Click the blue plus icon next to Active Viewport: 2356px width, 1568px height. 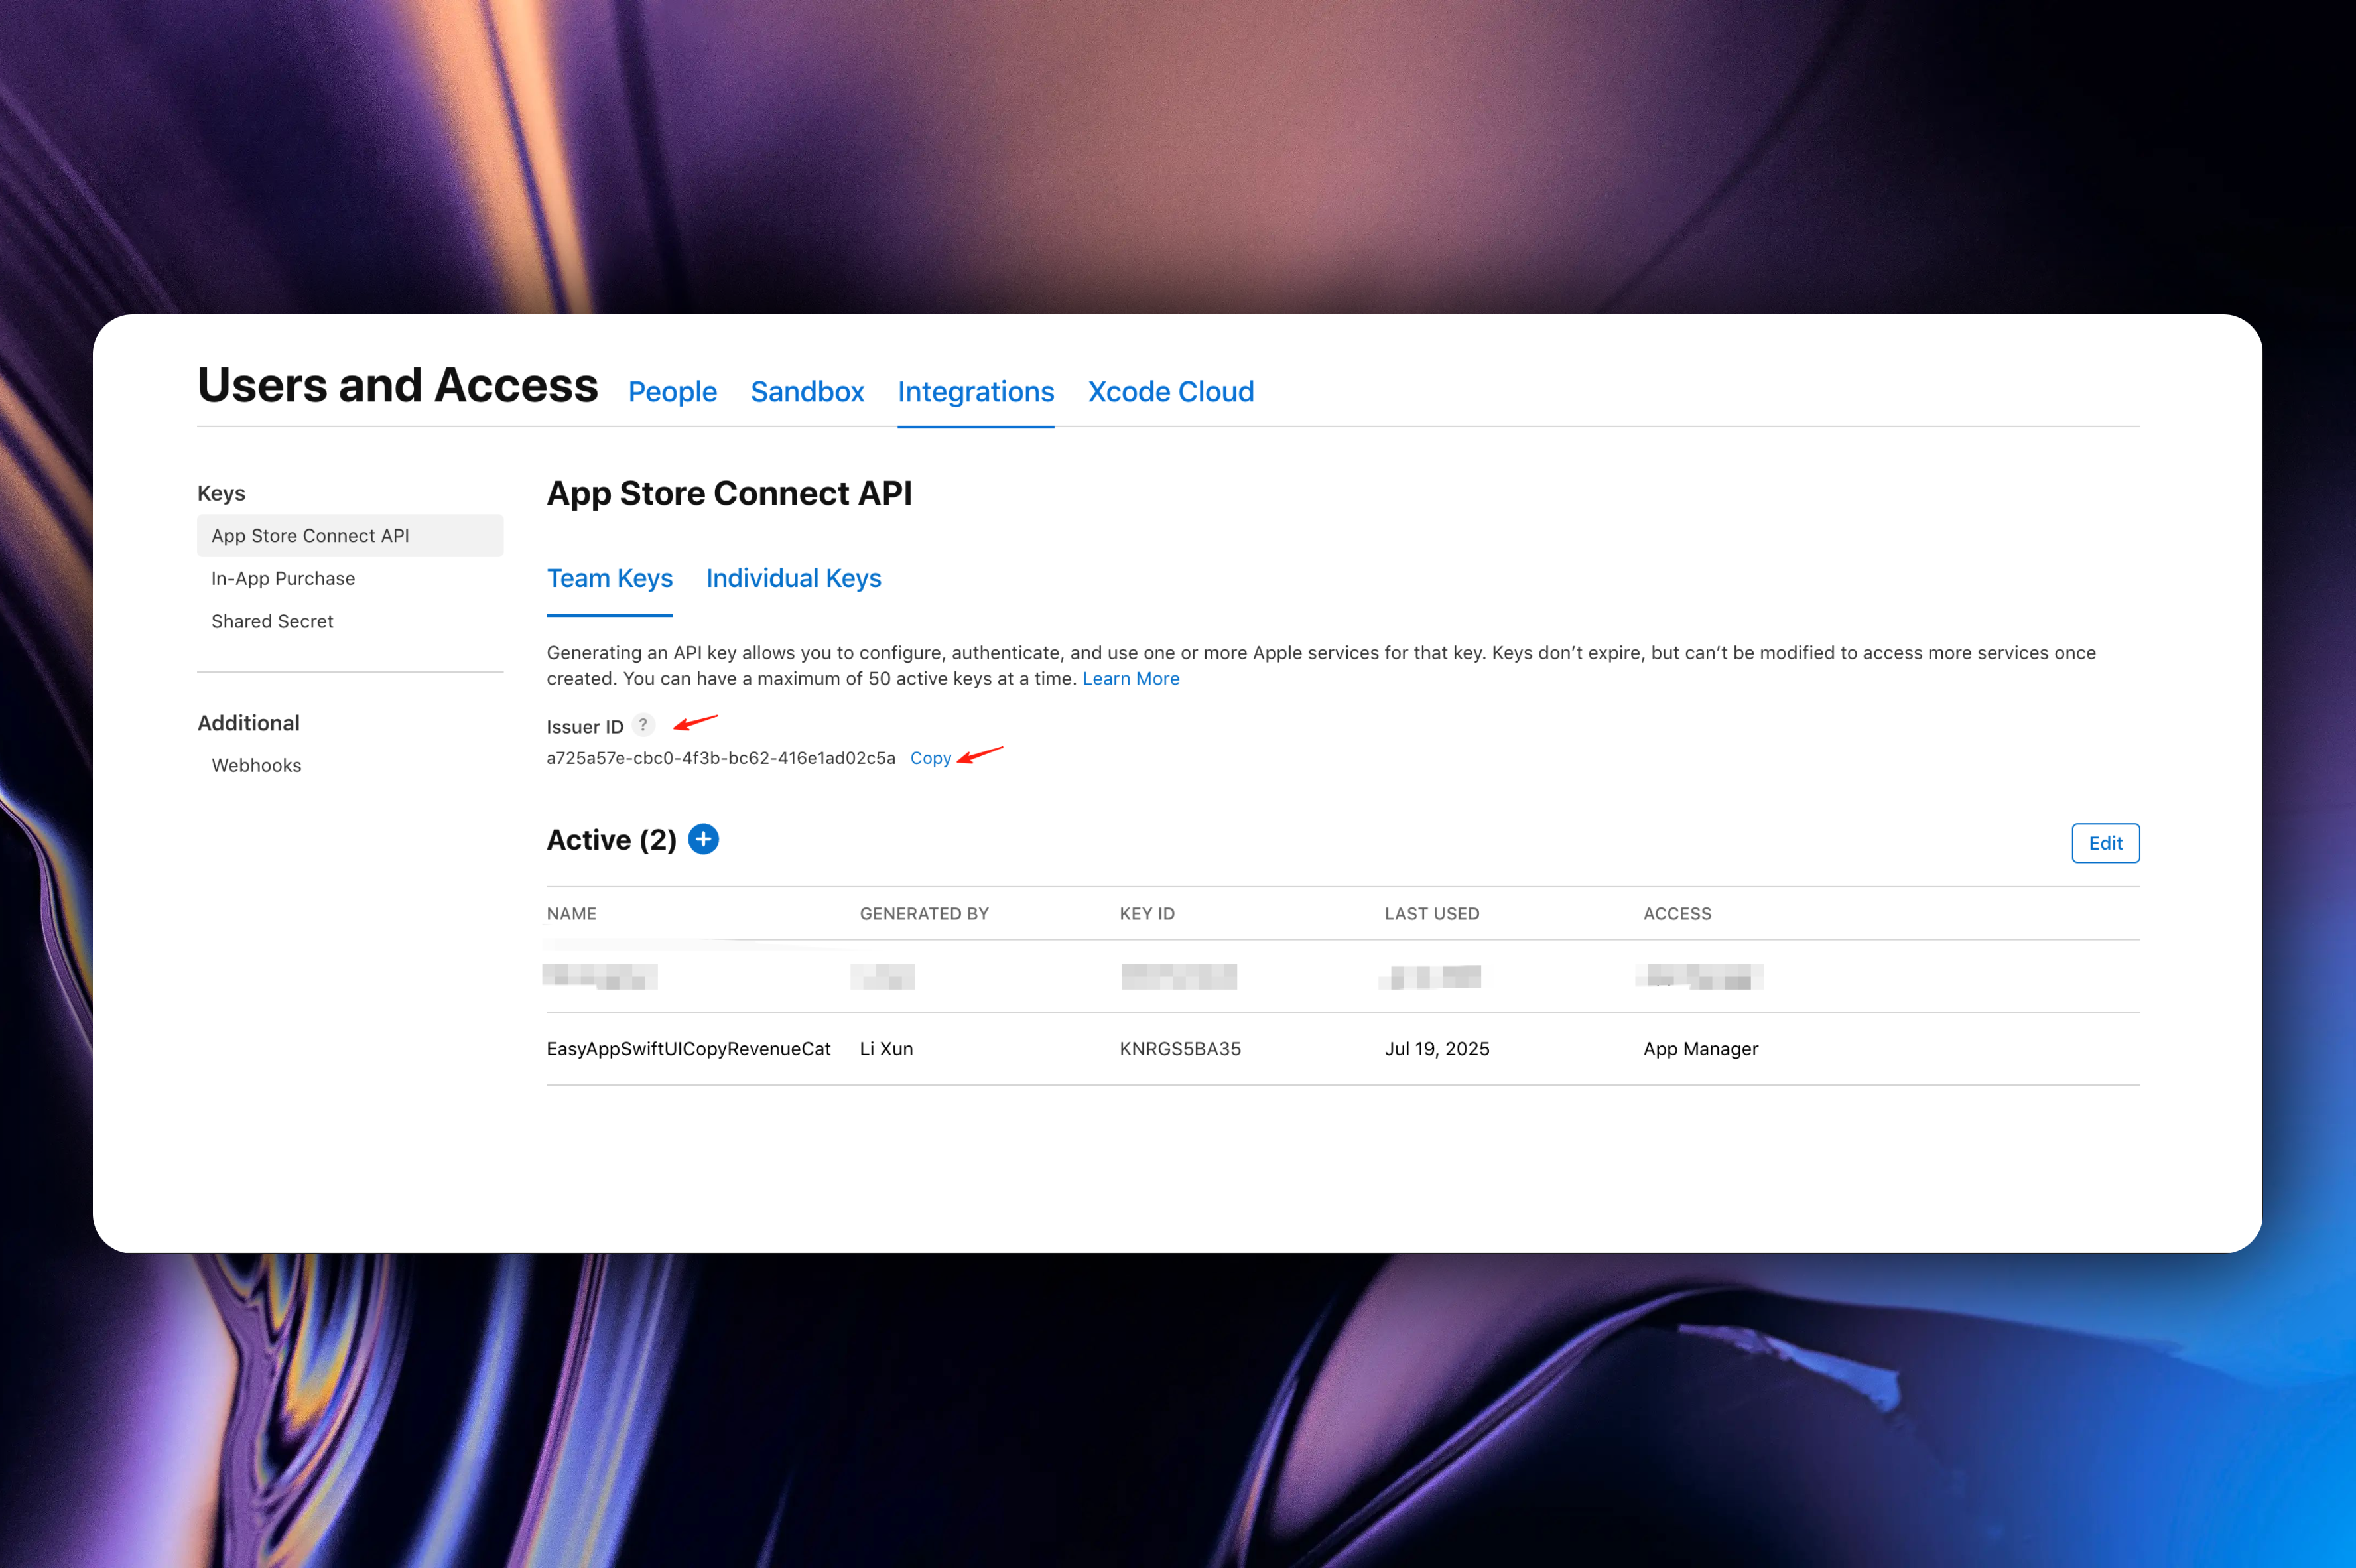(703, 839)
